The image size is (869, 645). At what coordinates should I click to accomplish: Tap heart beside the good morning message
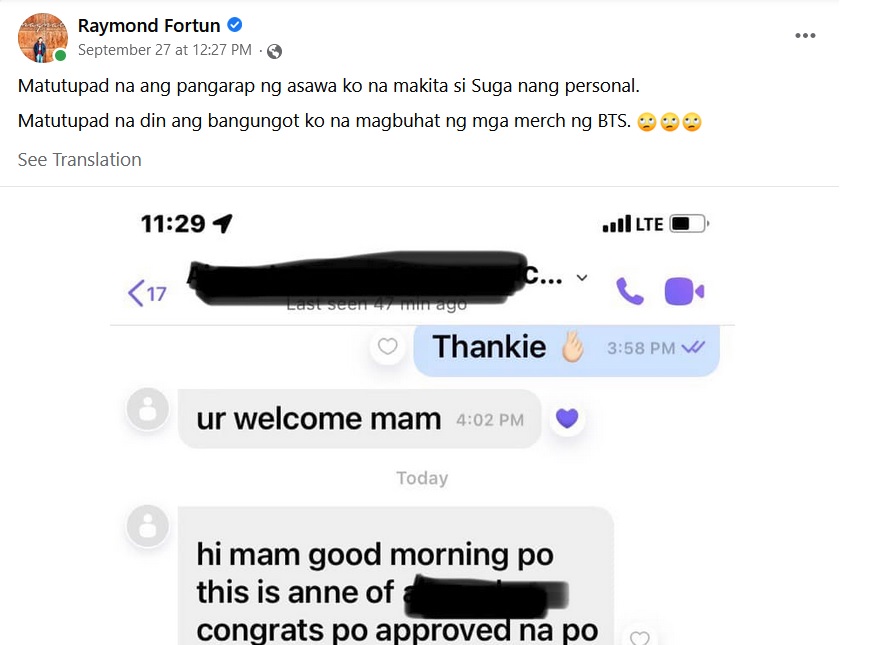point(639,637)
